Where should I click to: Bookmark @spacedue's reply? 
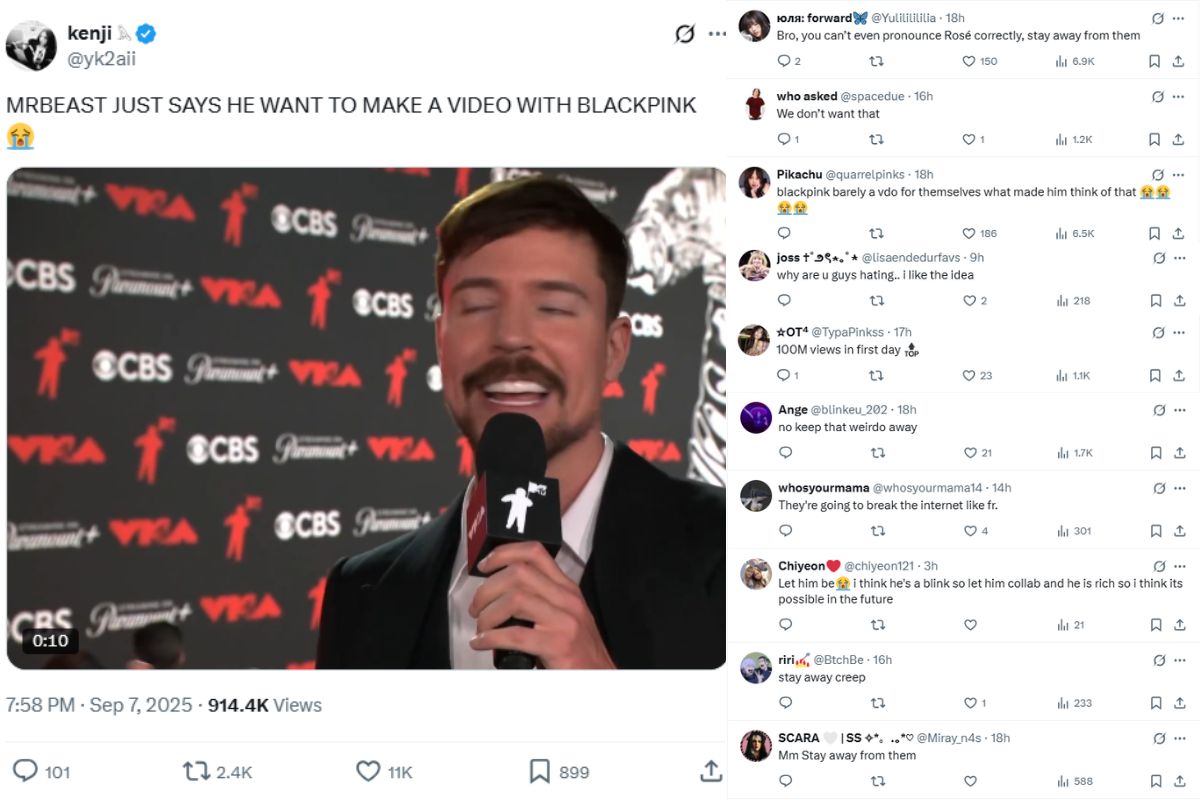point(1156,139)
